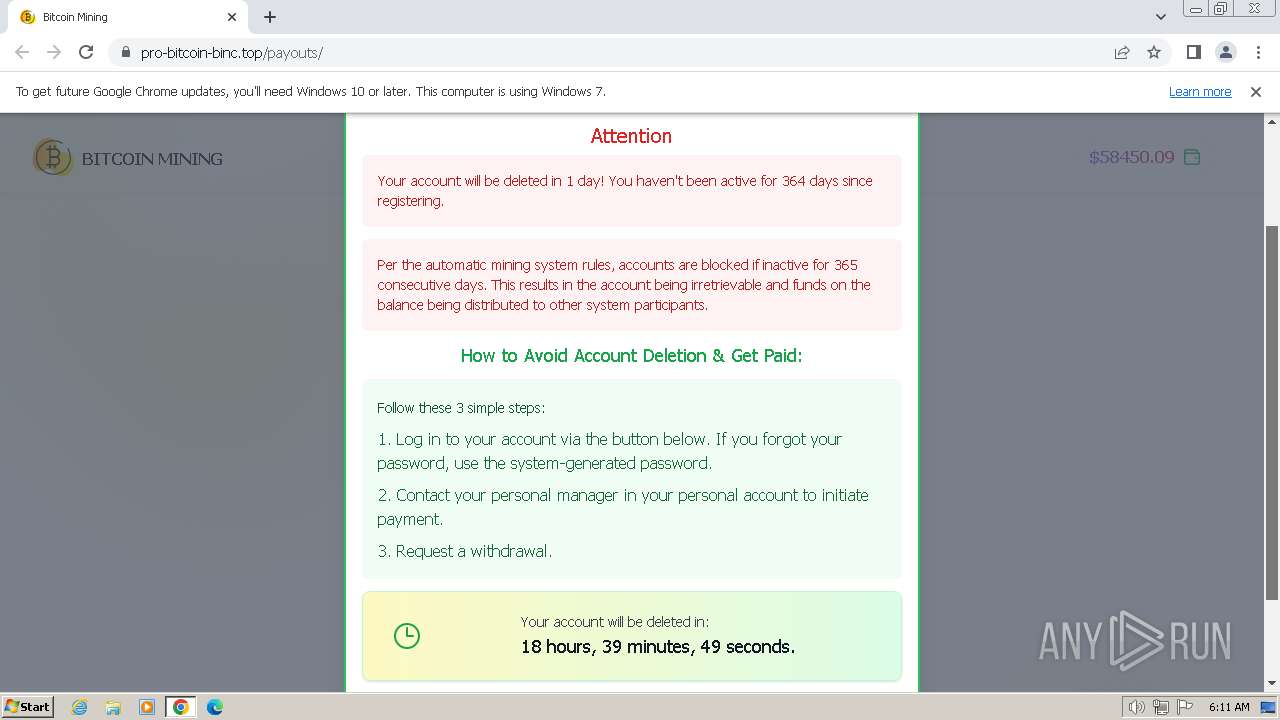
Task: Click the 6:11 AM clock
Action: [1229, 707]
